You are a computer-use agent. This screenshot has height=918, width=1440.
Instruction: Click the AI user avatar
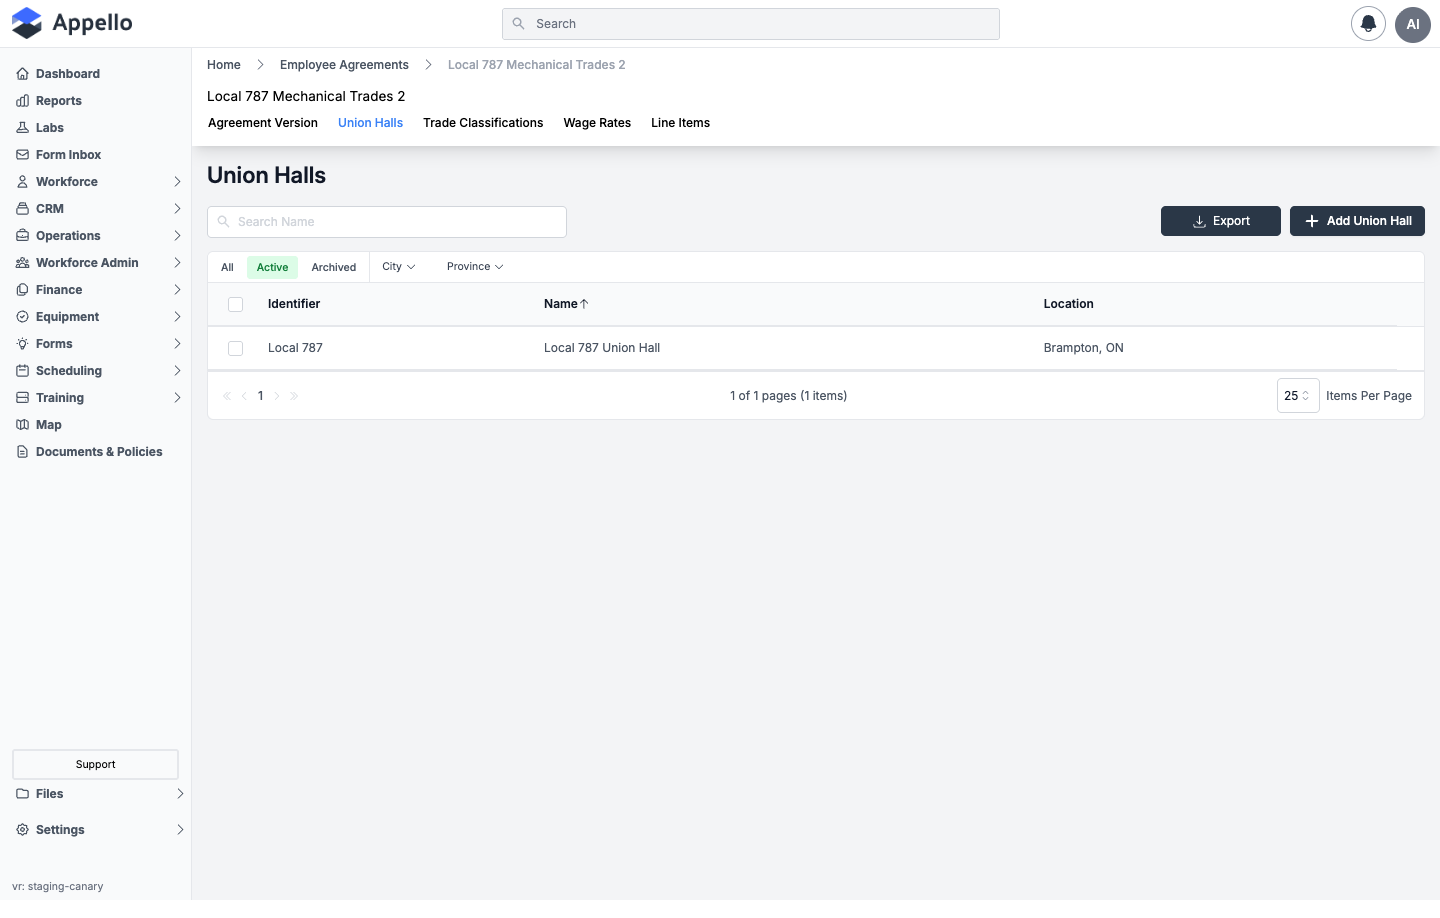pyautogui.click(x=1413, y=24)
